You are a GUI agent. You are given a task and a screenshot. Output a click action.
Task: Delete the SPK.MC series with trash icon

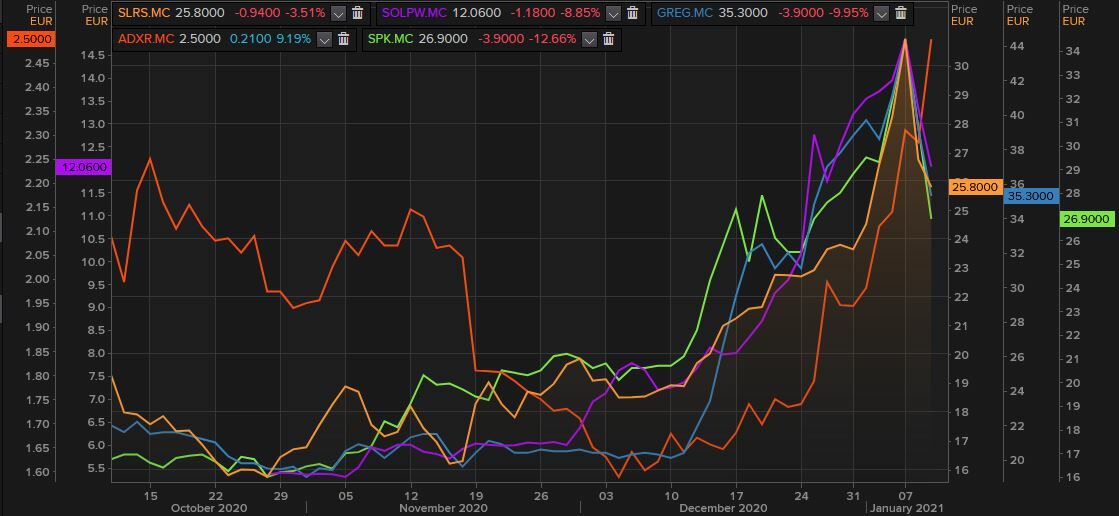pos(608,39)
